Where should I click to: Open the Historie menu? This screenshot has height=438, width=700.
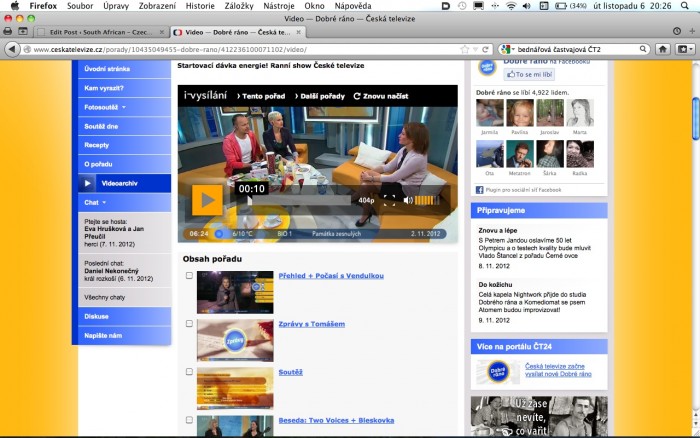200,6
